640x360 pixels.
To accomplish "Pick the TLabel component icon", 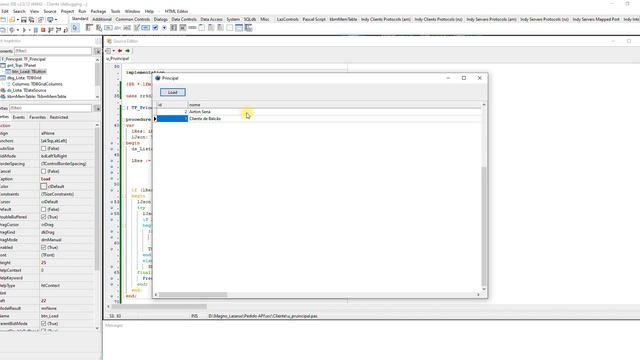I will coord(118,28).
